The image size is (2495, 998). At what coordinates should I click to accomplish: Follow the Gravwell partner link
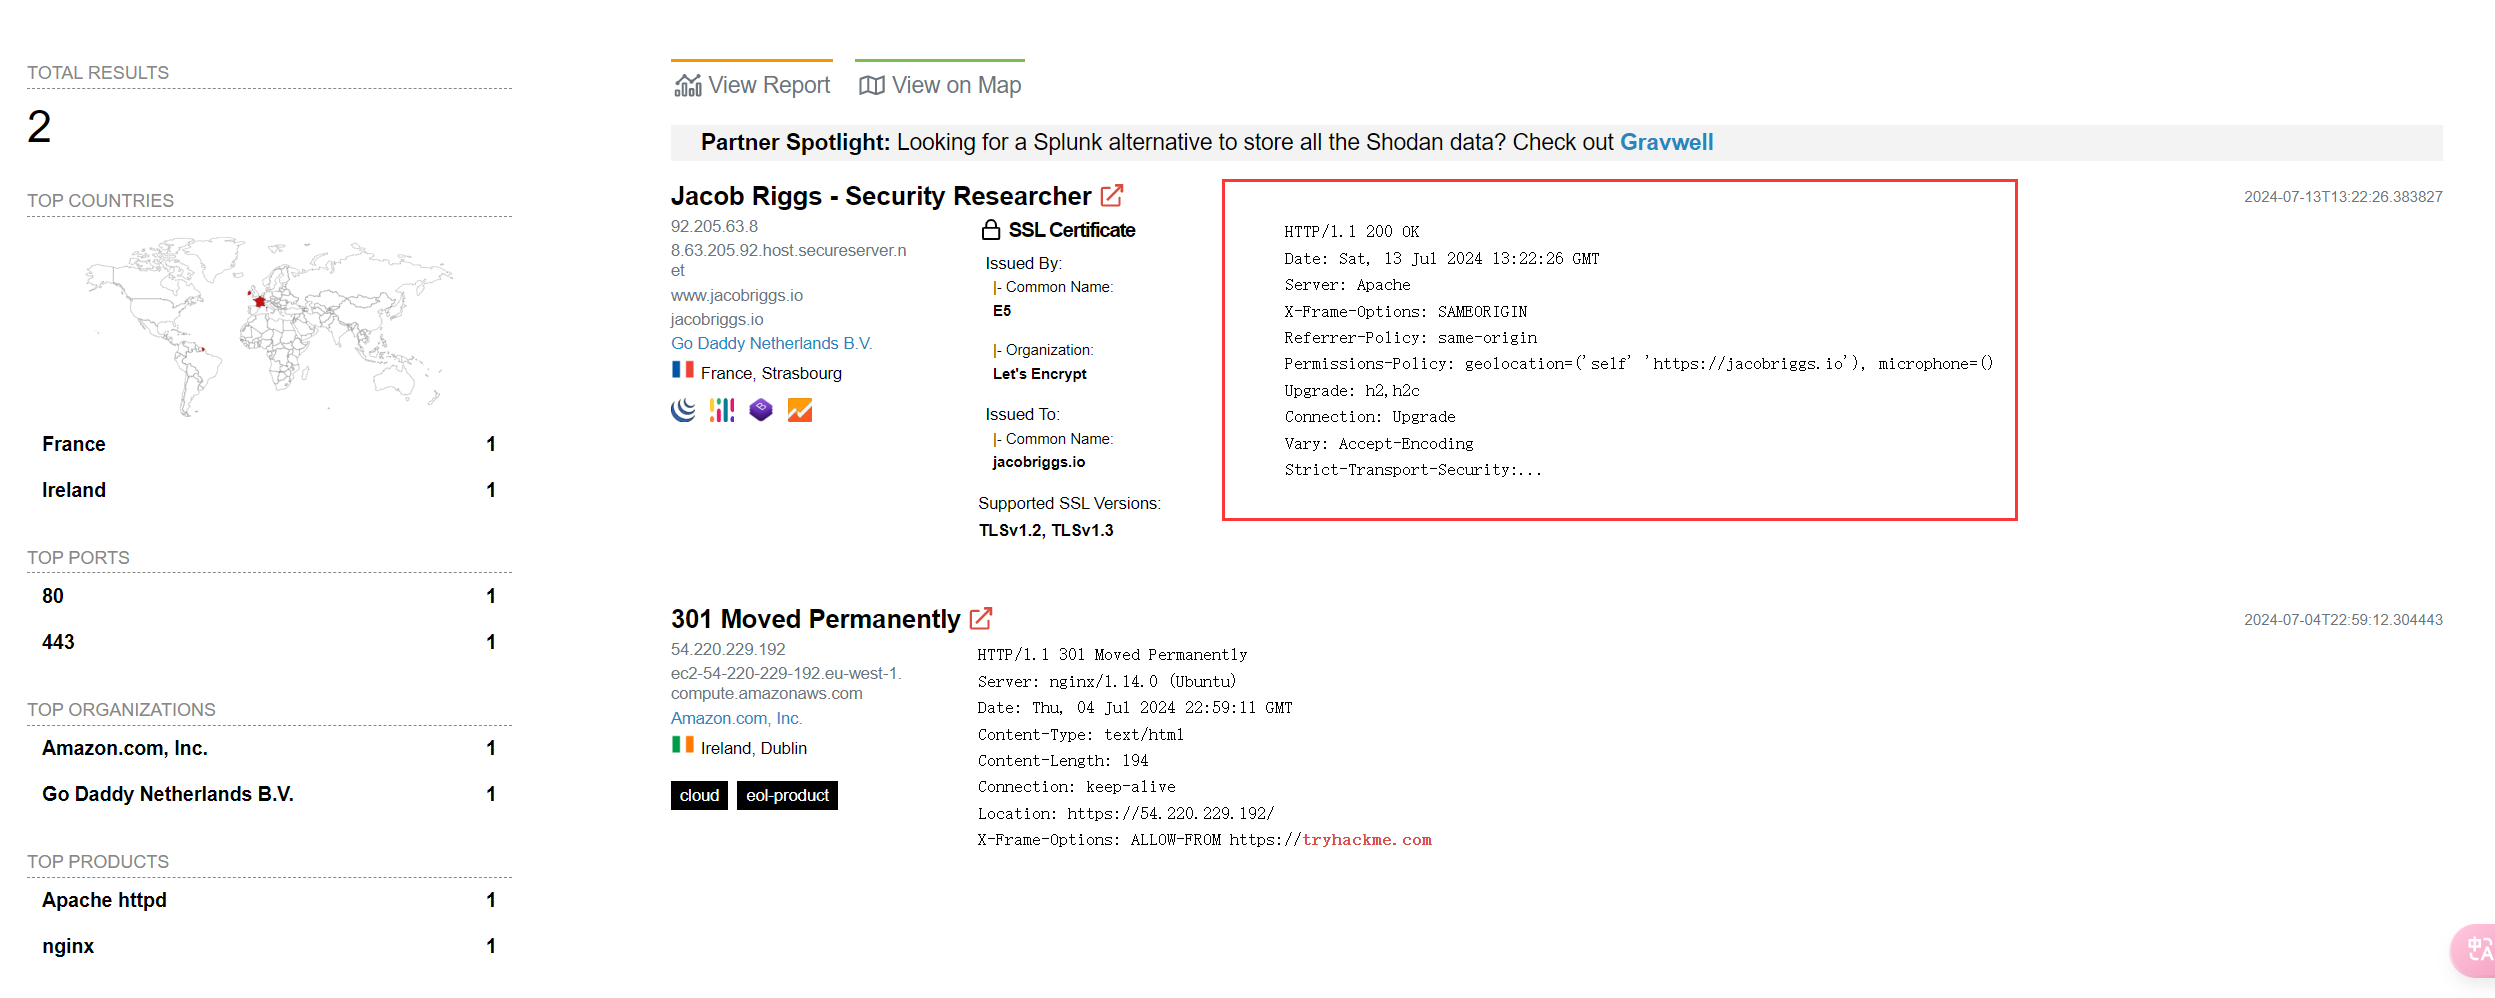[1666, 142]
